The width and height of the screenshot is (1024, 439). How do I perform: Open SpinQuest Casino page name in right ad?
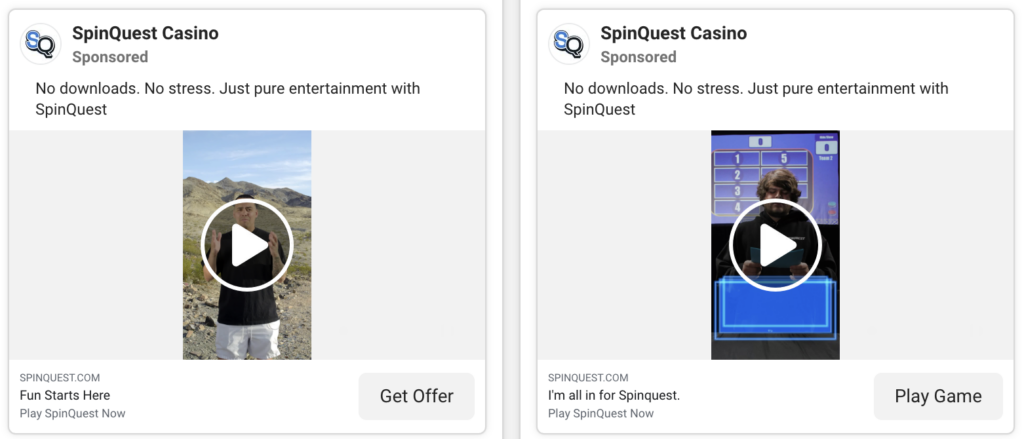pyautogui.click(x=673, y=33)
